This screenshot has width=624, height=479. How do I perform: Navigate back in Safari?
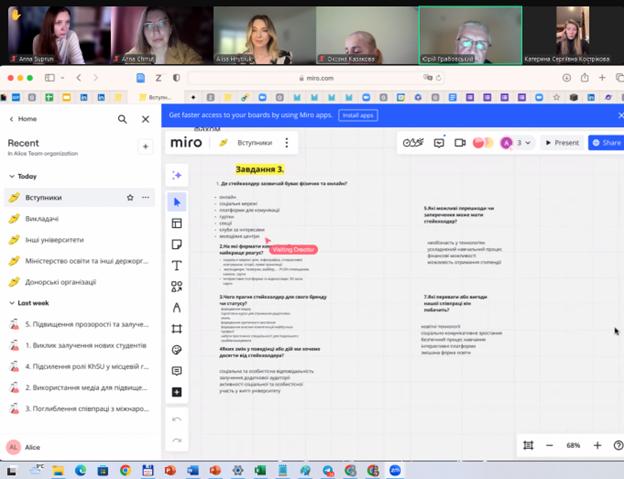(x=79, y=78)
